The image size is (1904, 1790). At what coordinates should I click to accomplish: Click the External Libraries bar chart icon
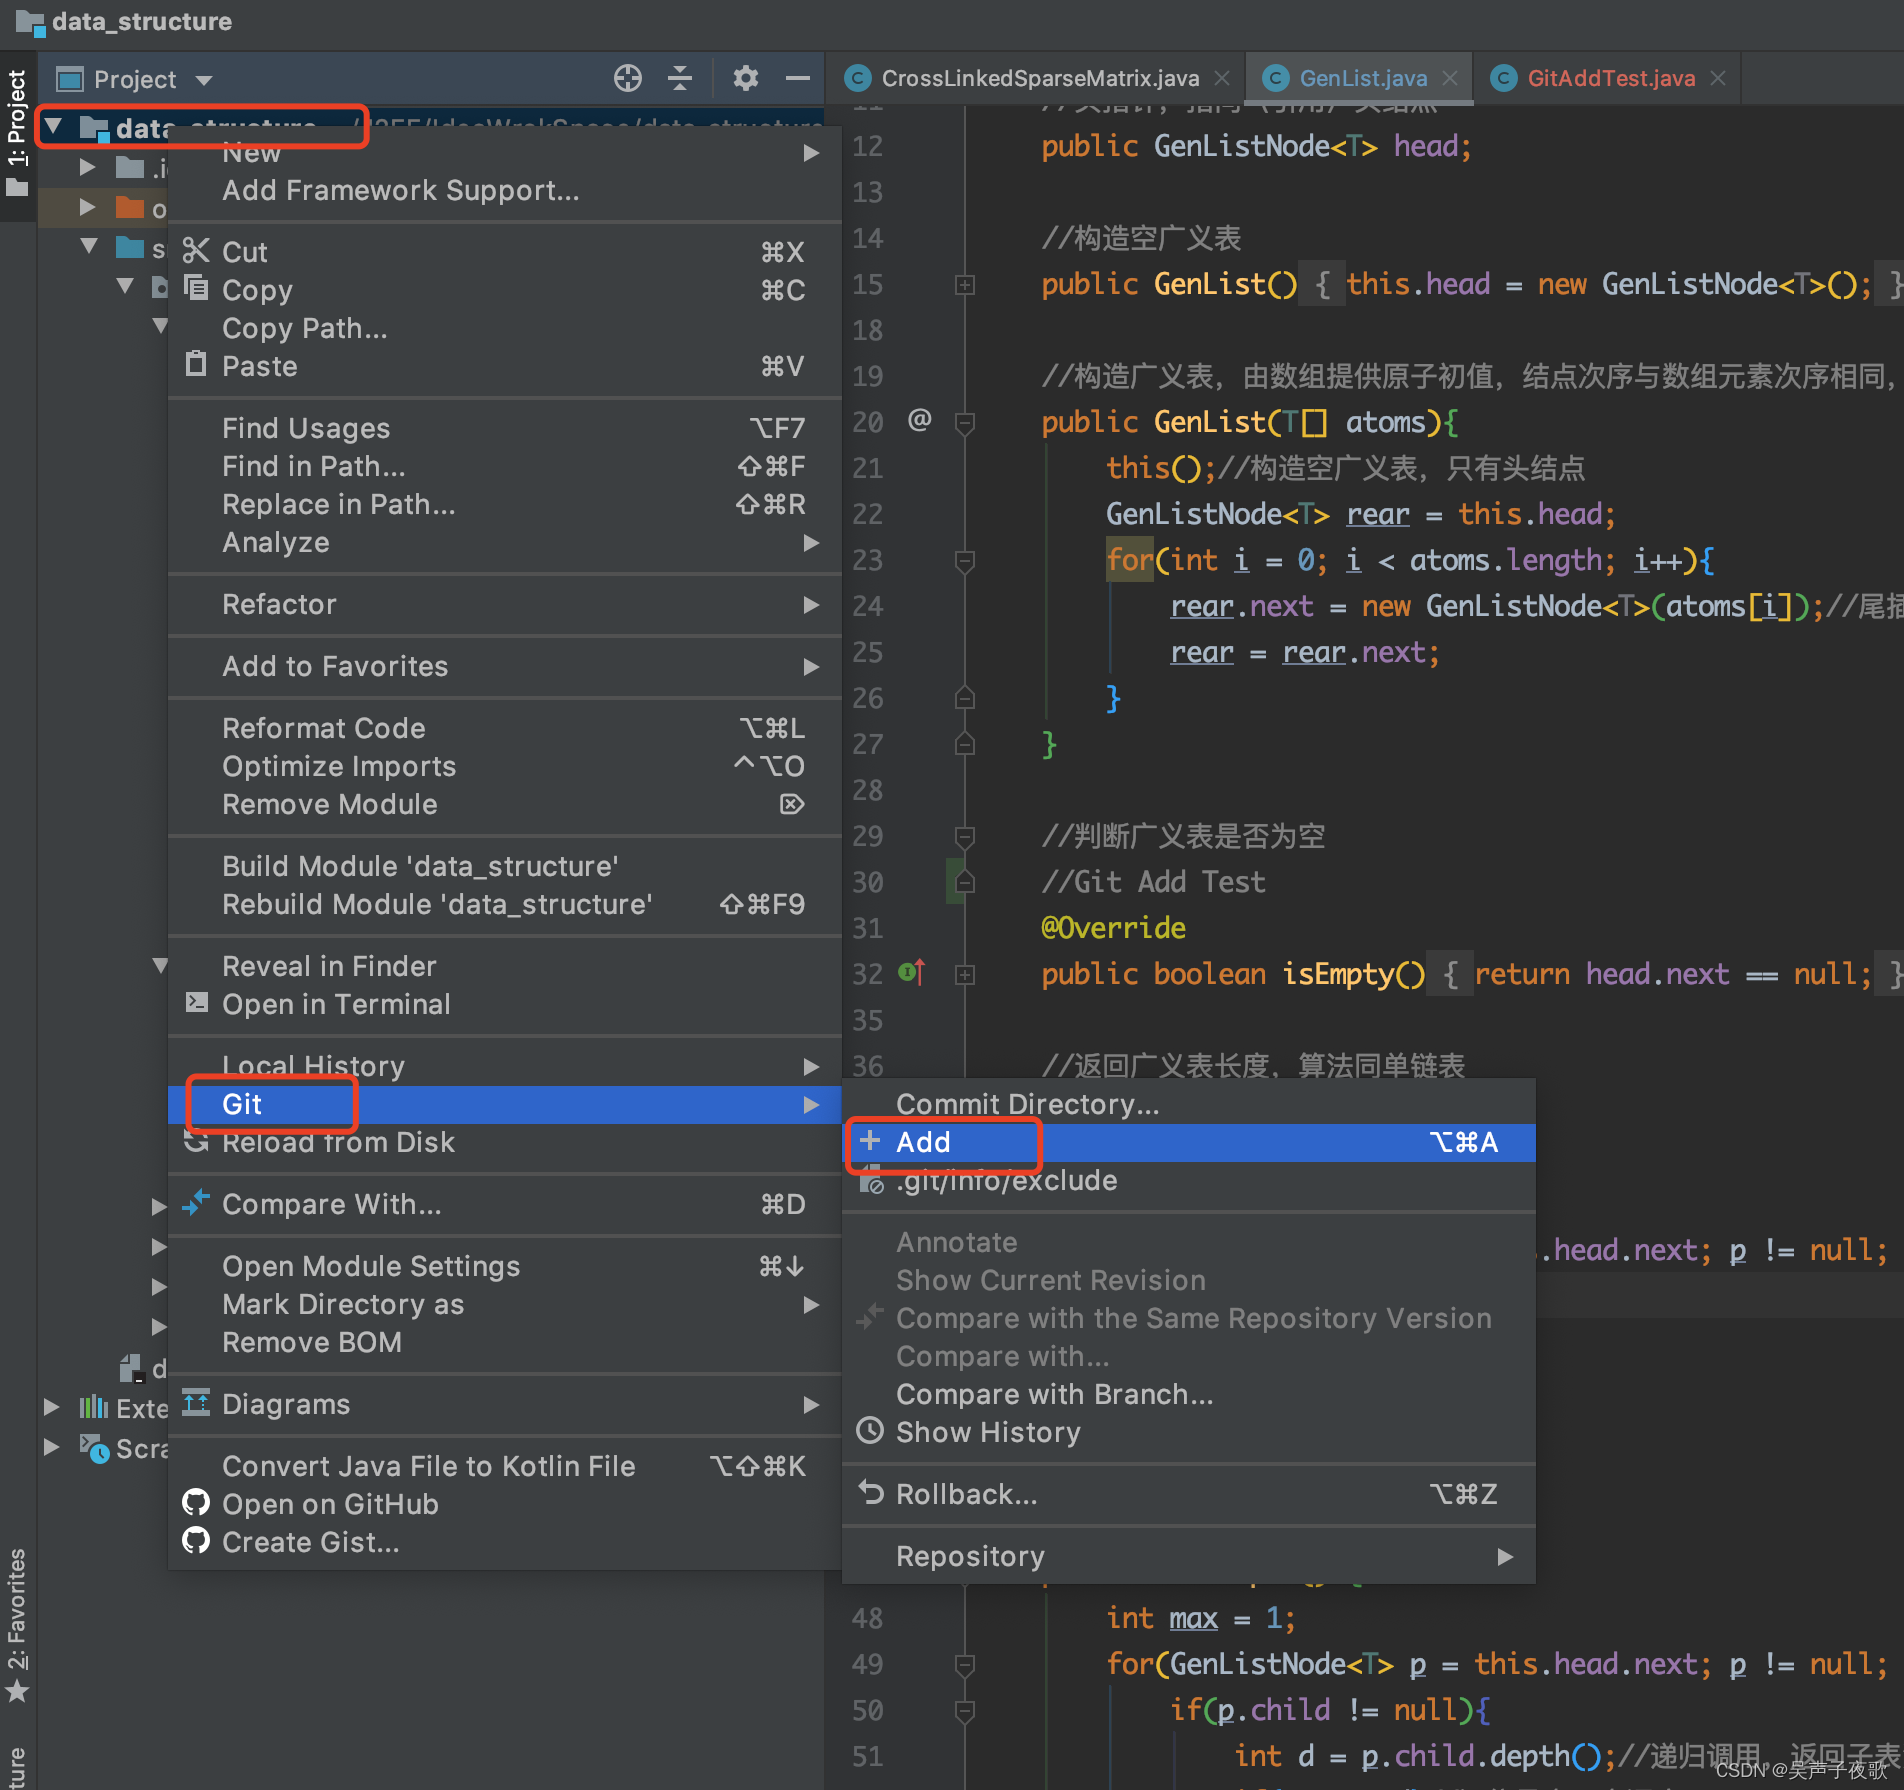94,1407
